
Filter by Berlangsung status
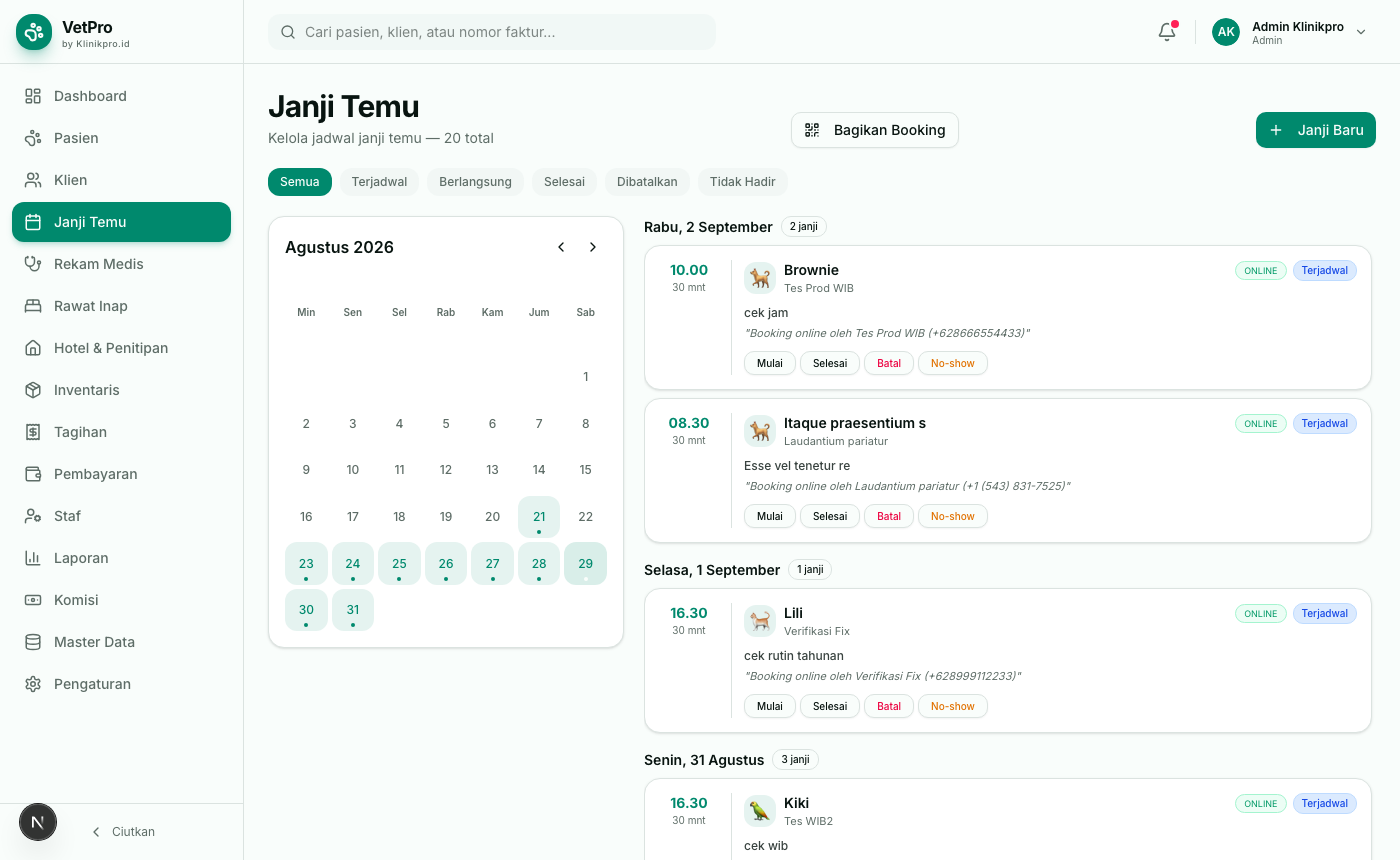click(x=475, y=182)
